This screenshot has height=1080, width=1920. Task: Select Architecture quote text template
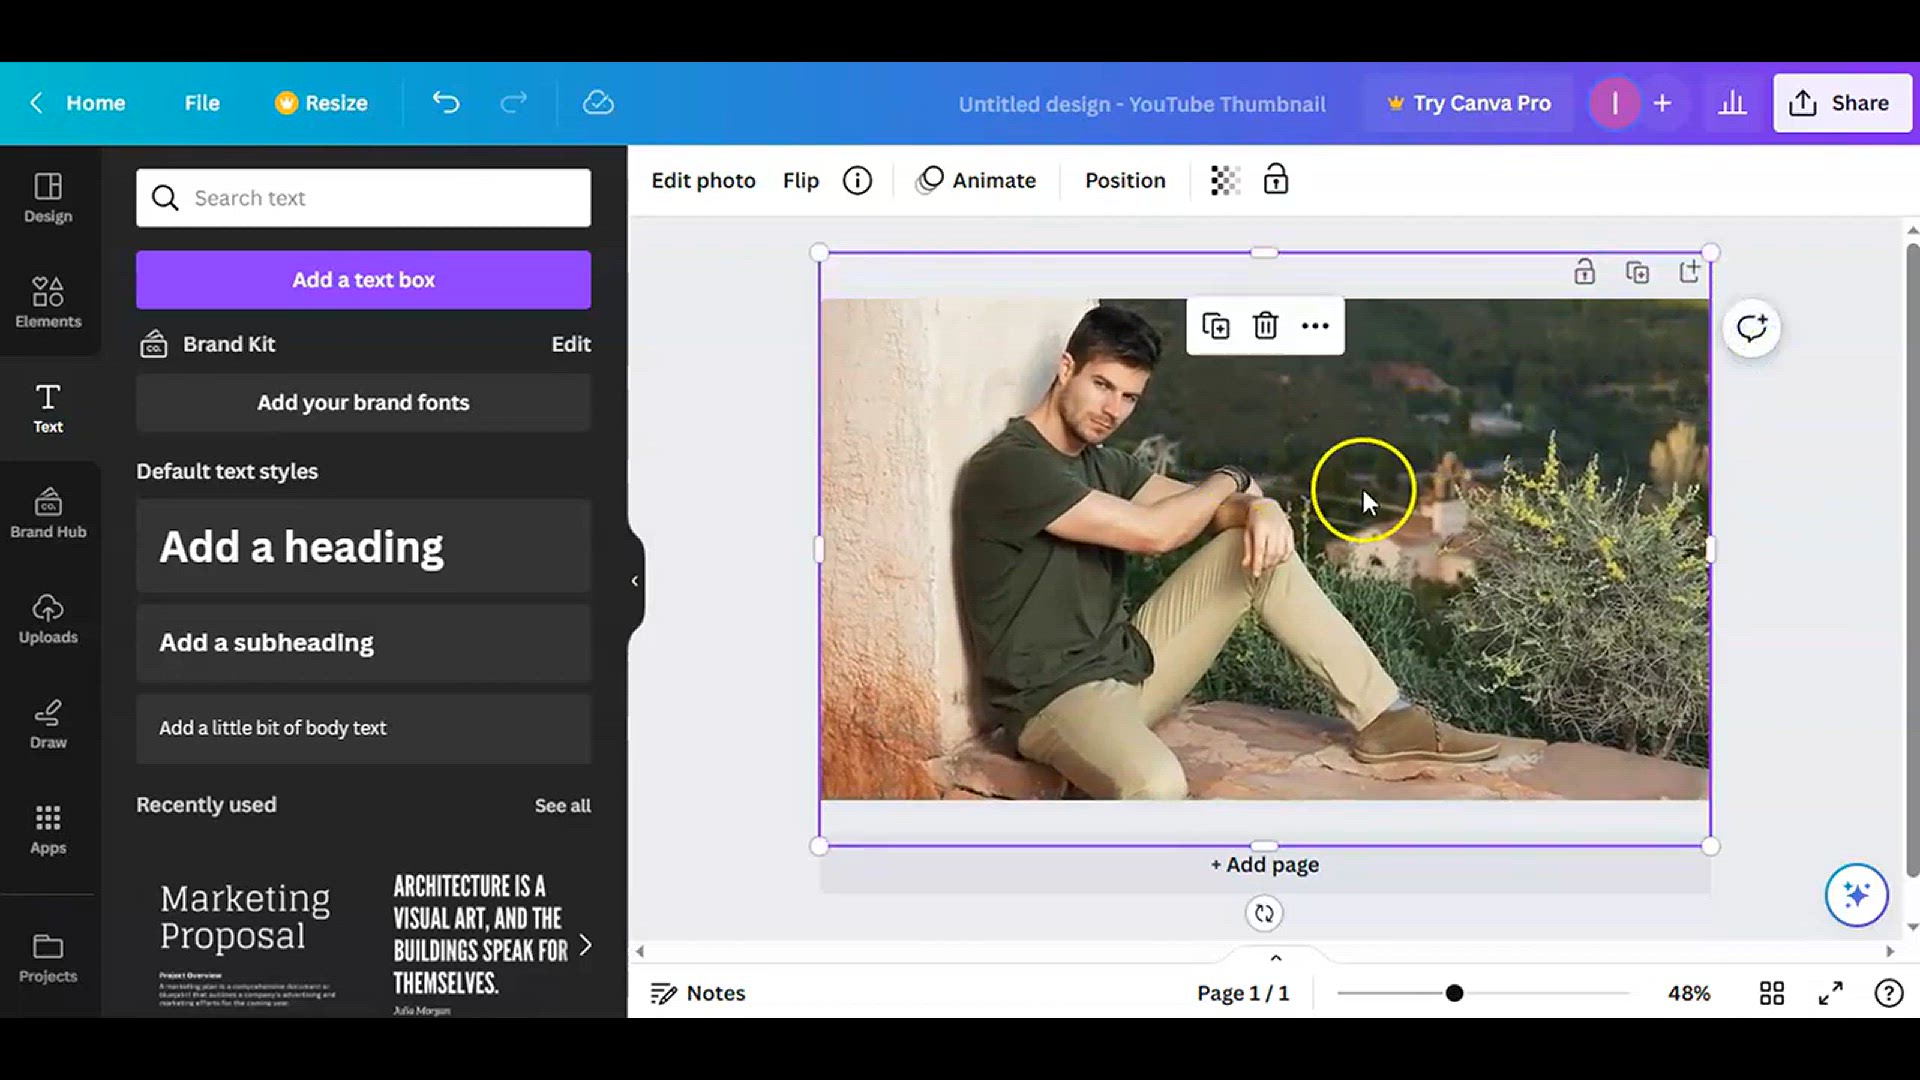478,945
